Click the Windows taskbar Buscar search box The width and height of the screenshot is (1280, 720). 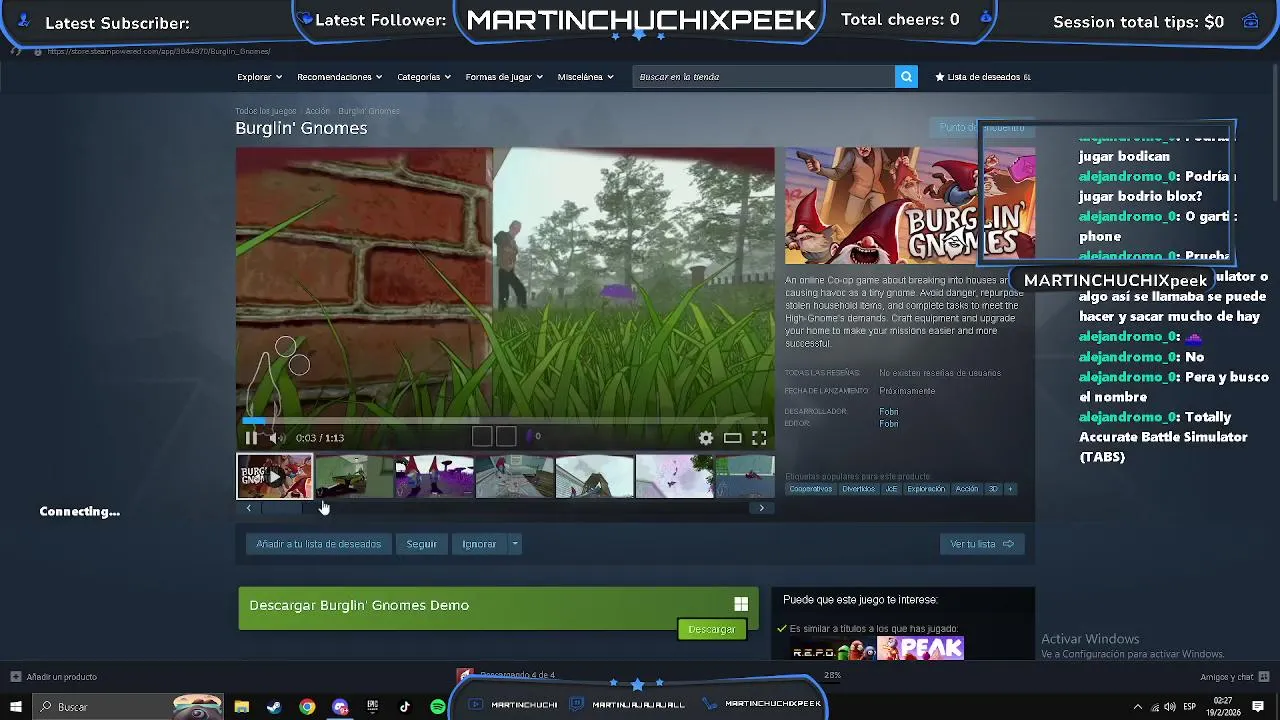click(130, 707)
